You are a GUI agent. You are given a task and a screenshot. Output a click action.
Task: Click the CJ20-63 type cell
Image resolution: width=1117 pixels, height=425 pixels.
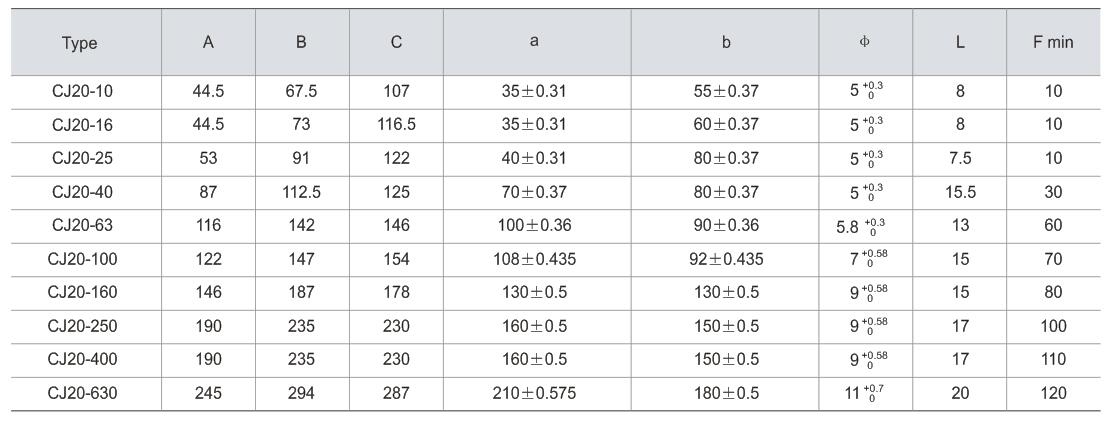[82, 226]
